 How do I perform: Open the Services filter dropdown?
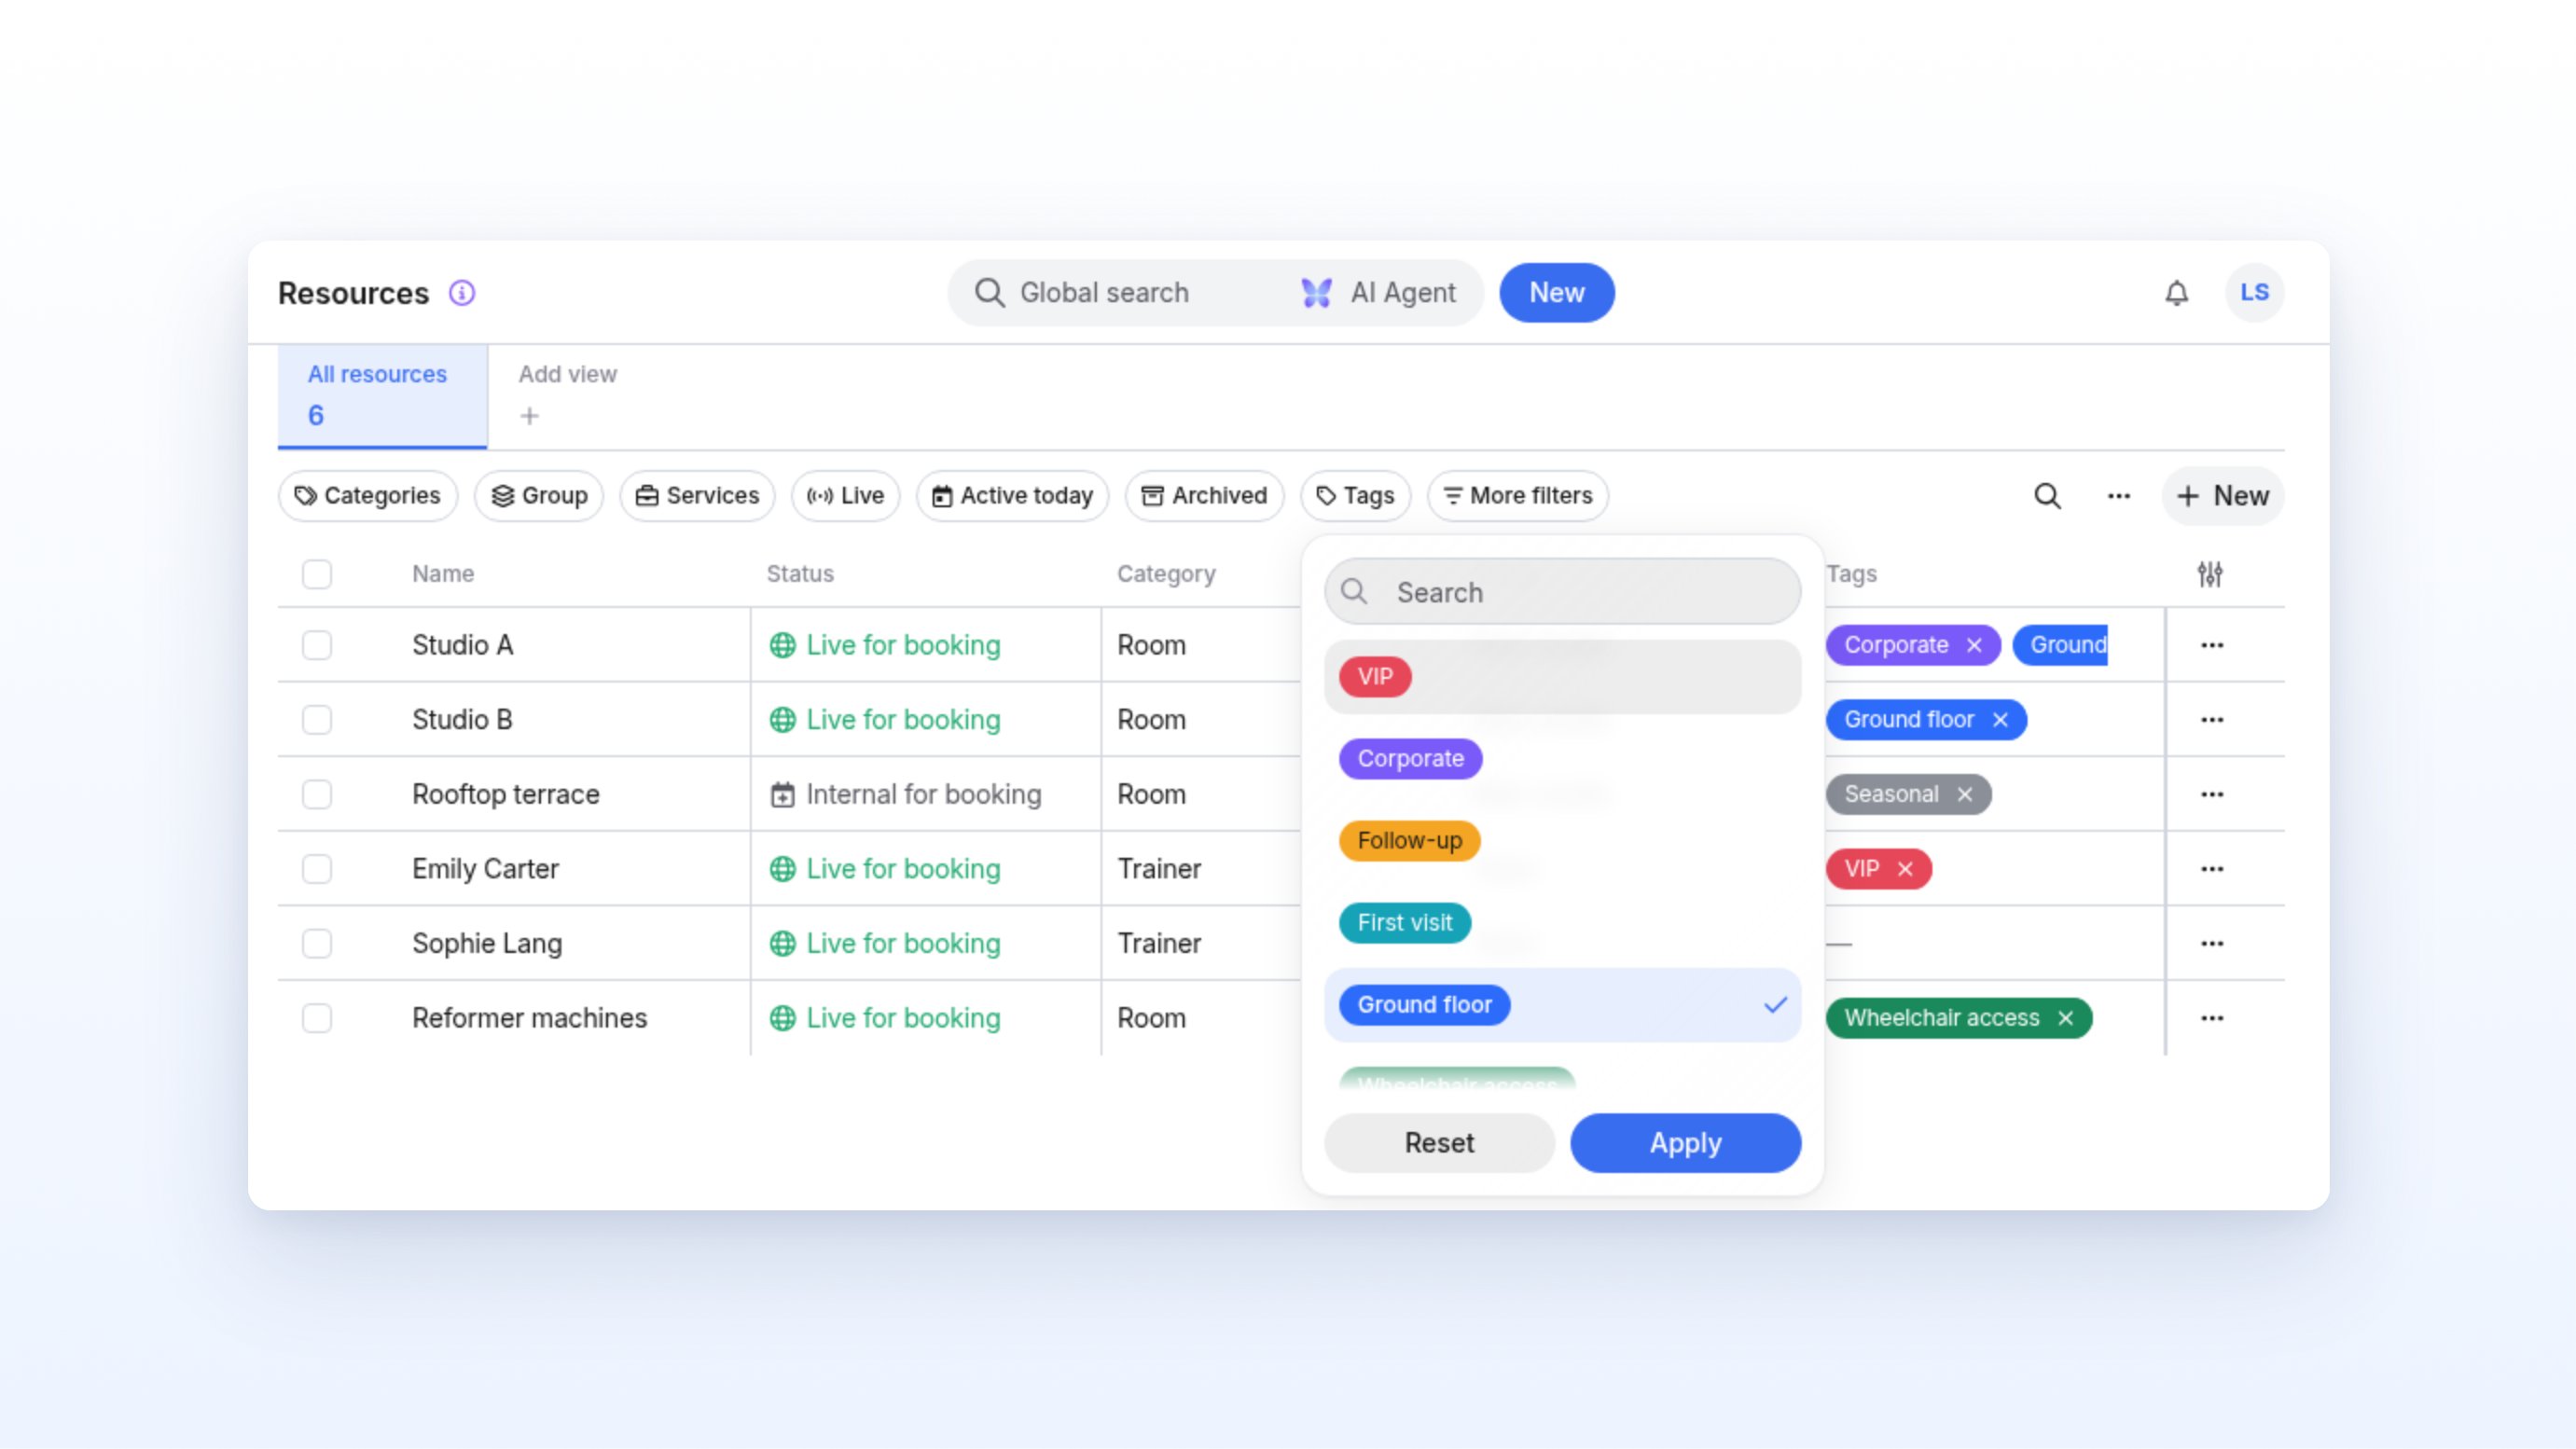pos(697,496)
